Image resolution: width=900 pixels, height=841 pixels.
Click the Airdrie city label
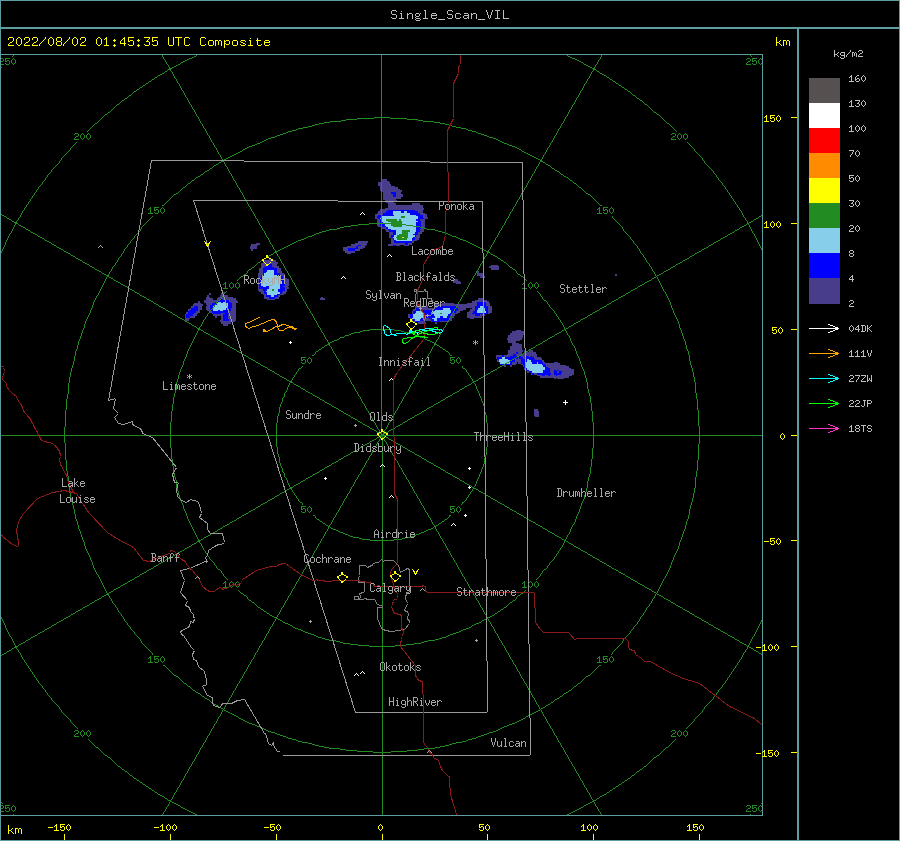point(394,534)
